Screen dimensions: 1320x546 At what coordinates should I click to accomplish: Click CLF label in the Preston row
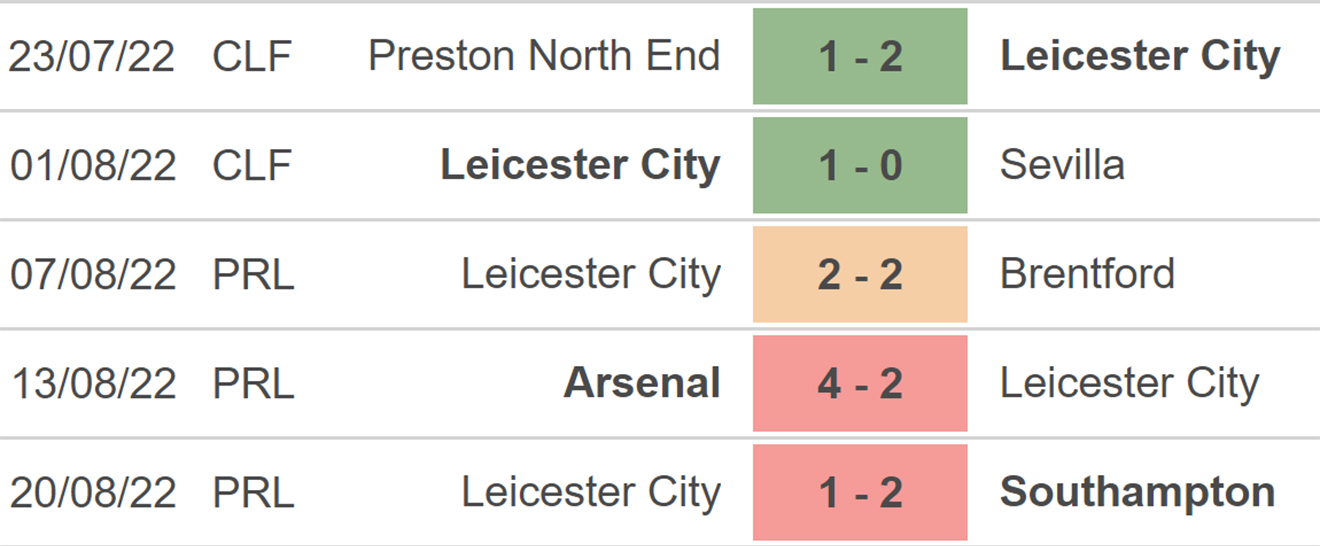click(x=251, y=56)
